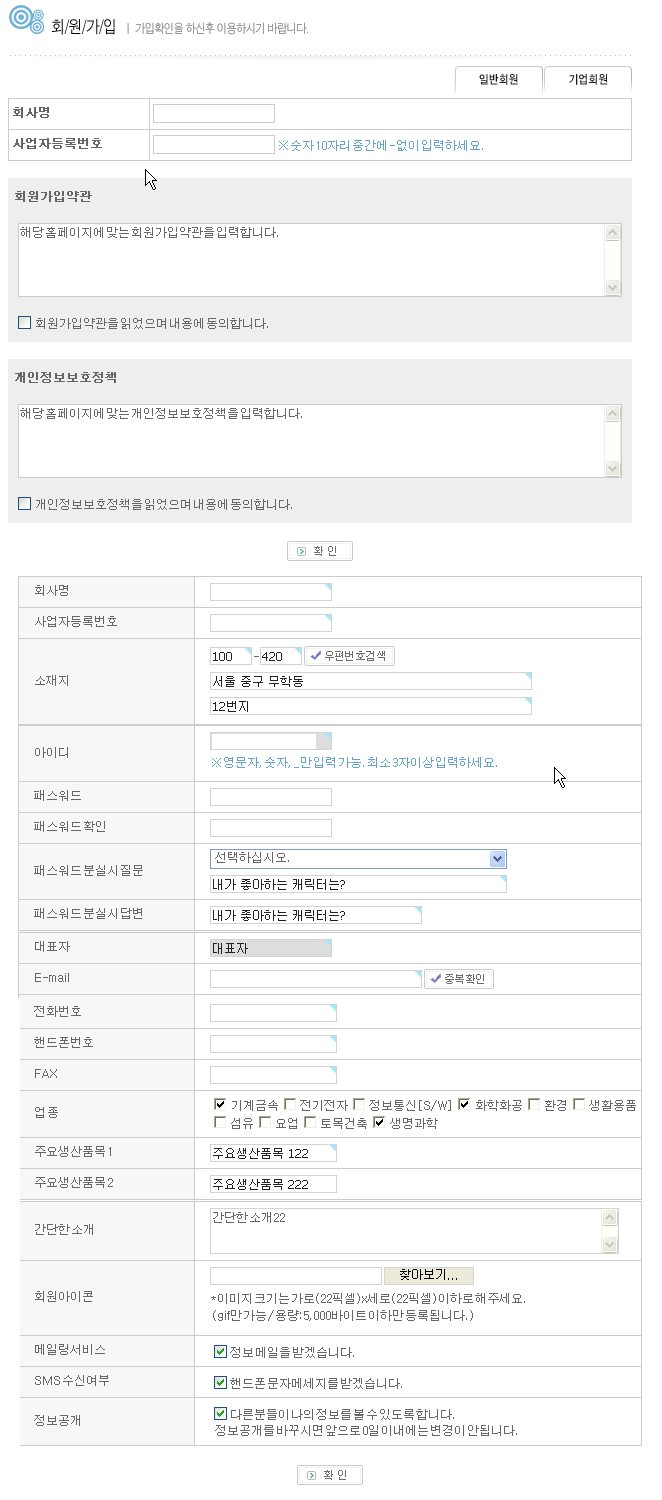The width and height of the screenshot is (662, 1500).
Task: Focus the FAX number input field
Action: point(273,1075)
